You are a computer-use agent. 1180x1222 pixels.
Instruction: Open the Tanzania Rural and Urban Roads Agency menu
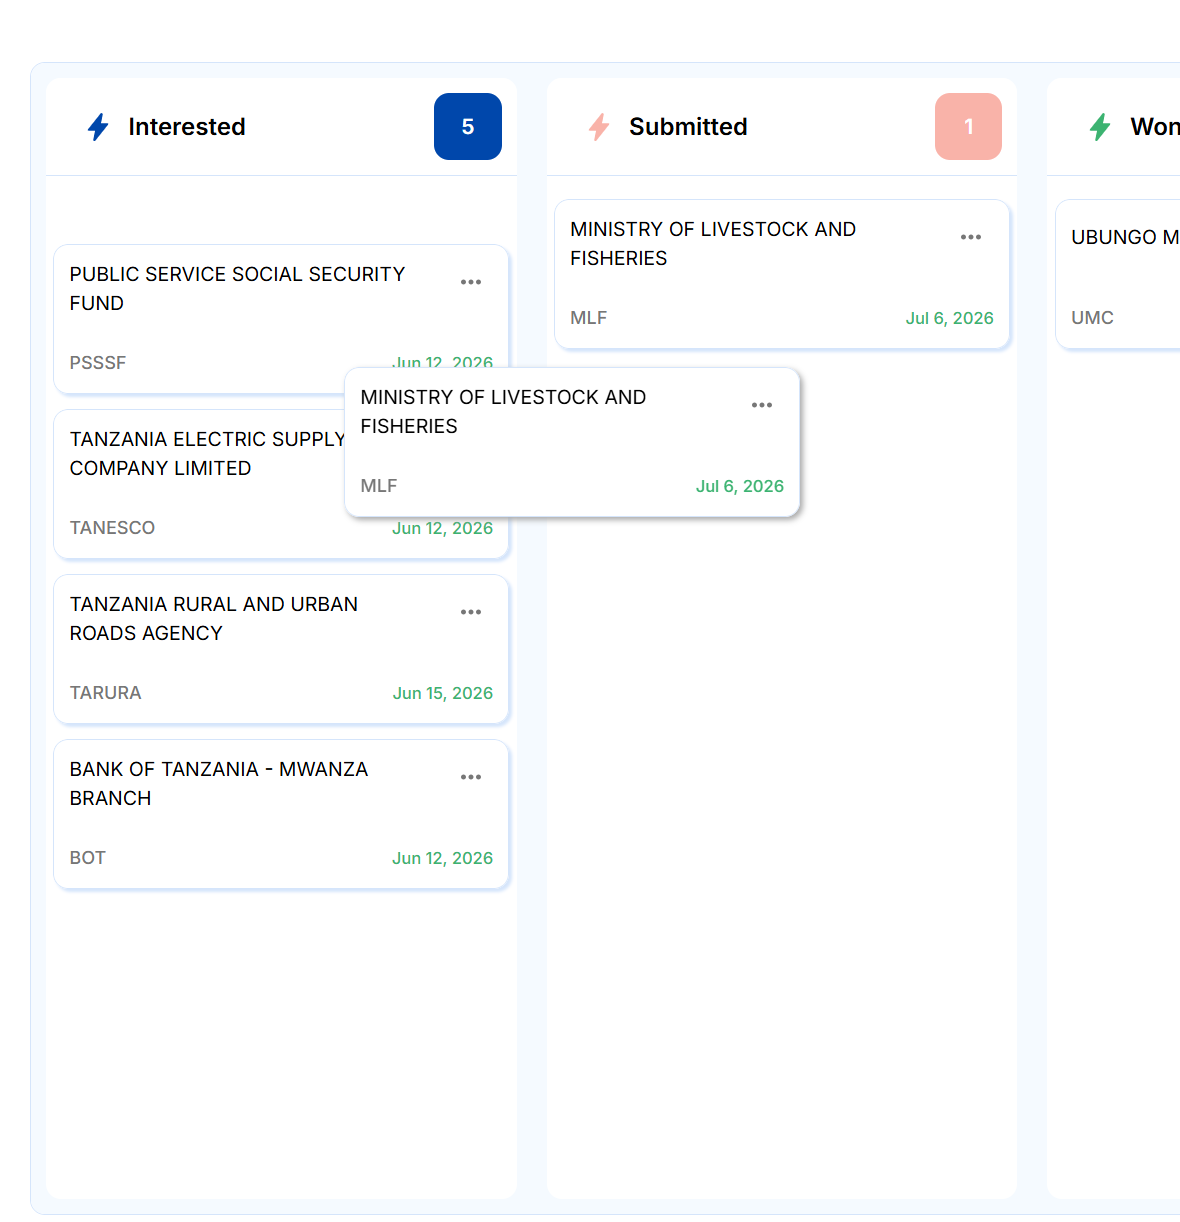click(471, 612)
